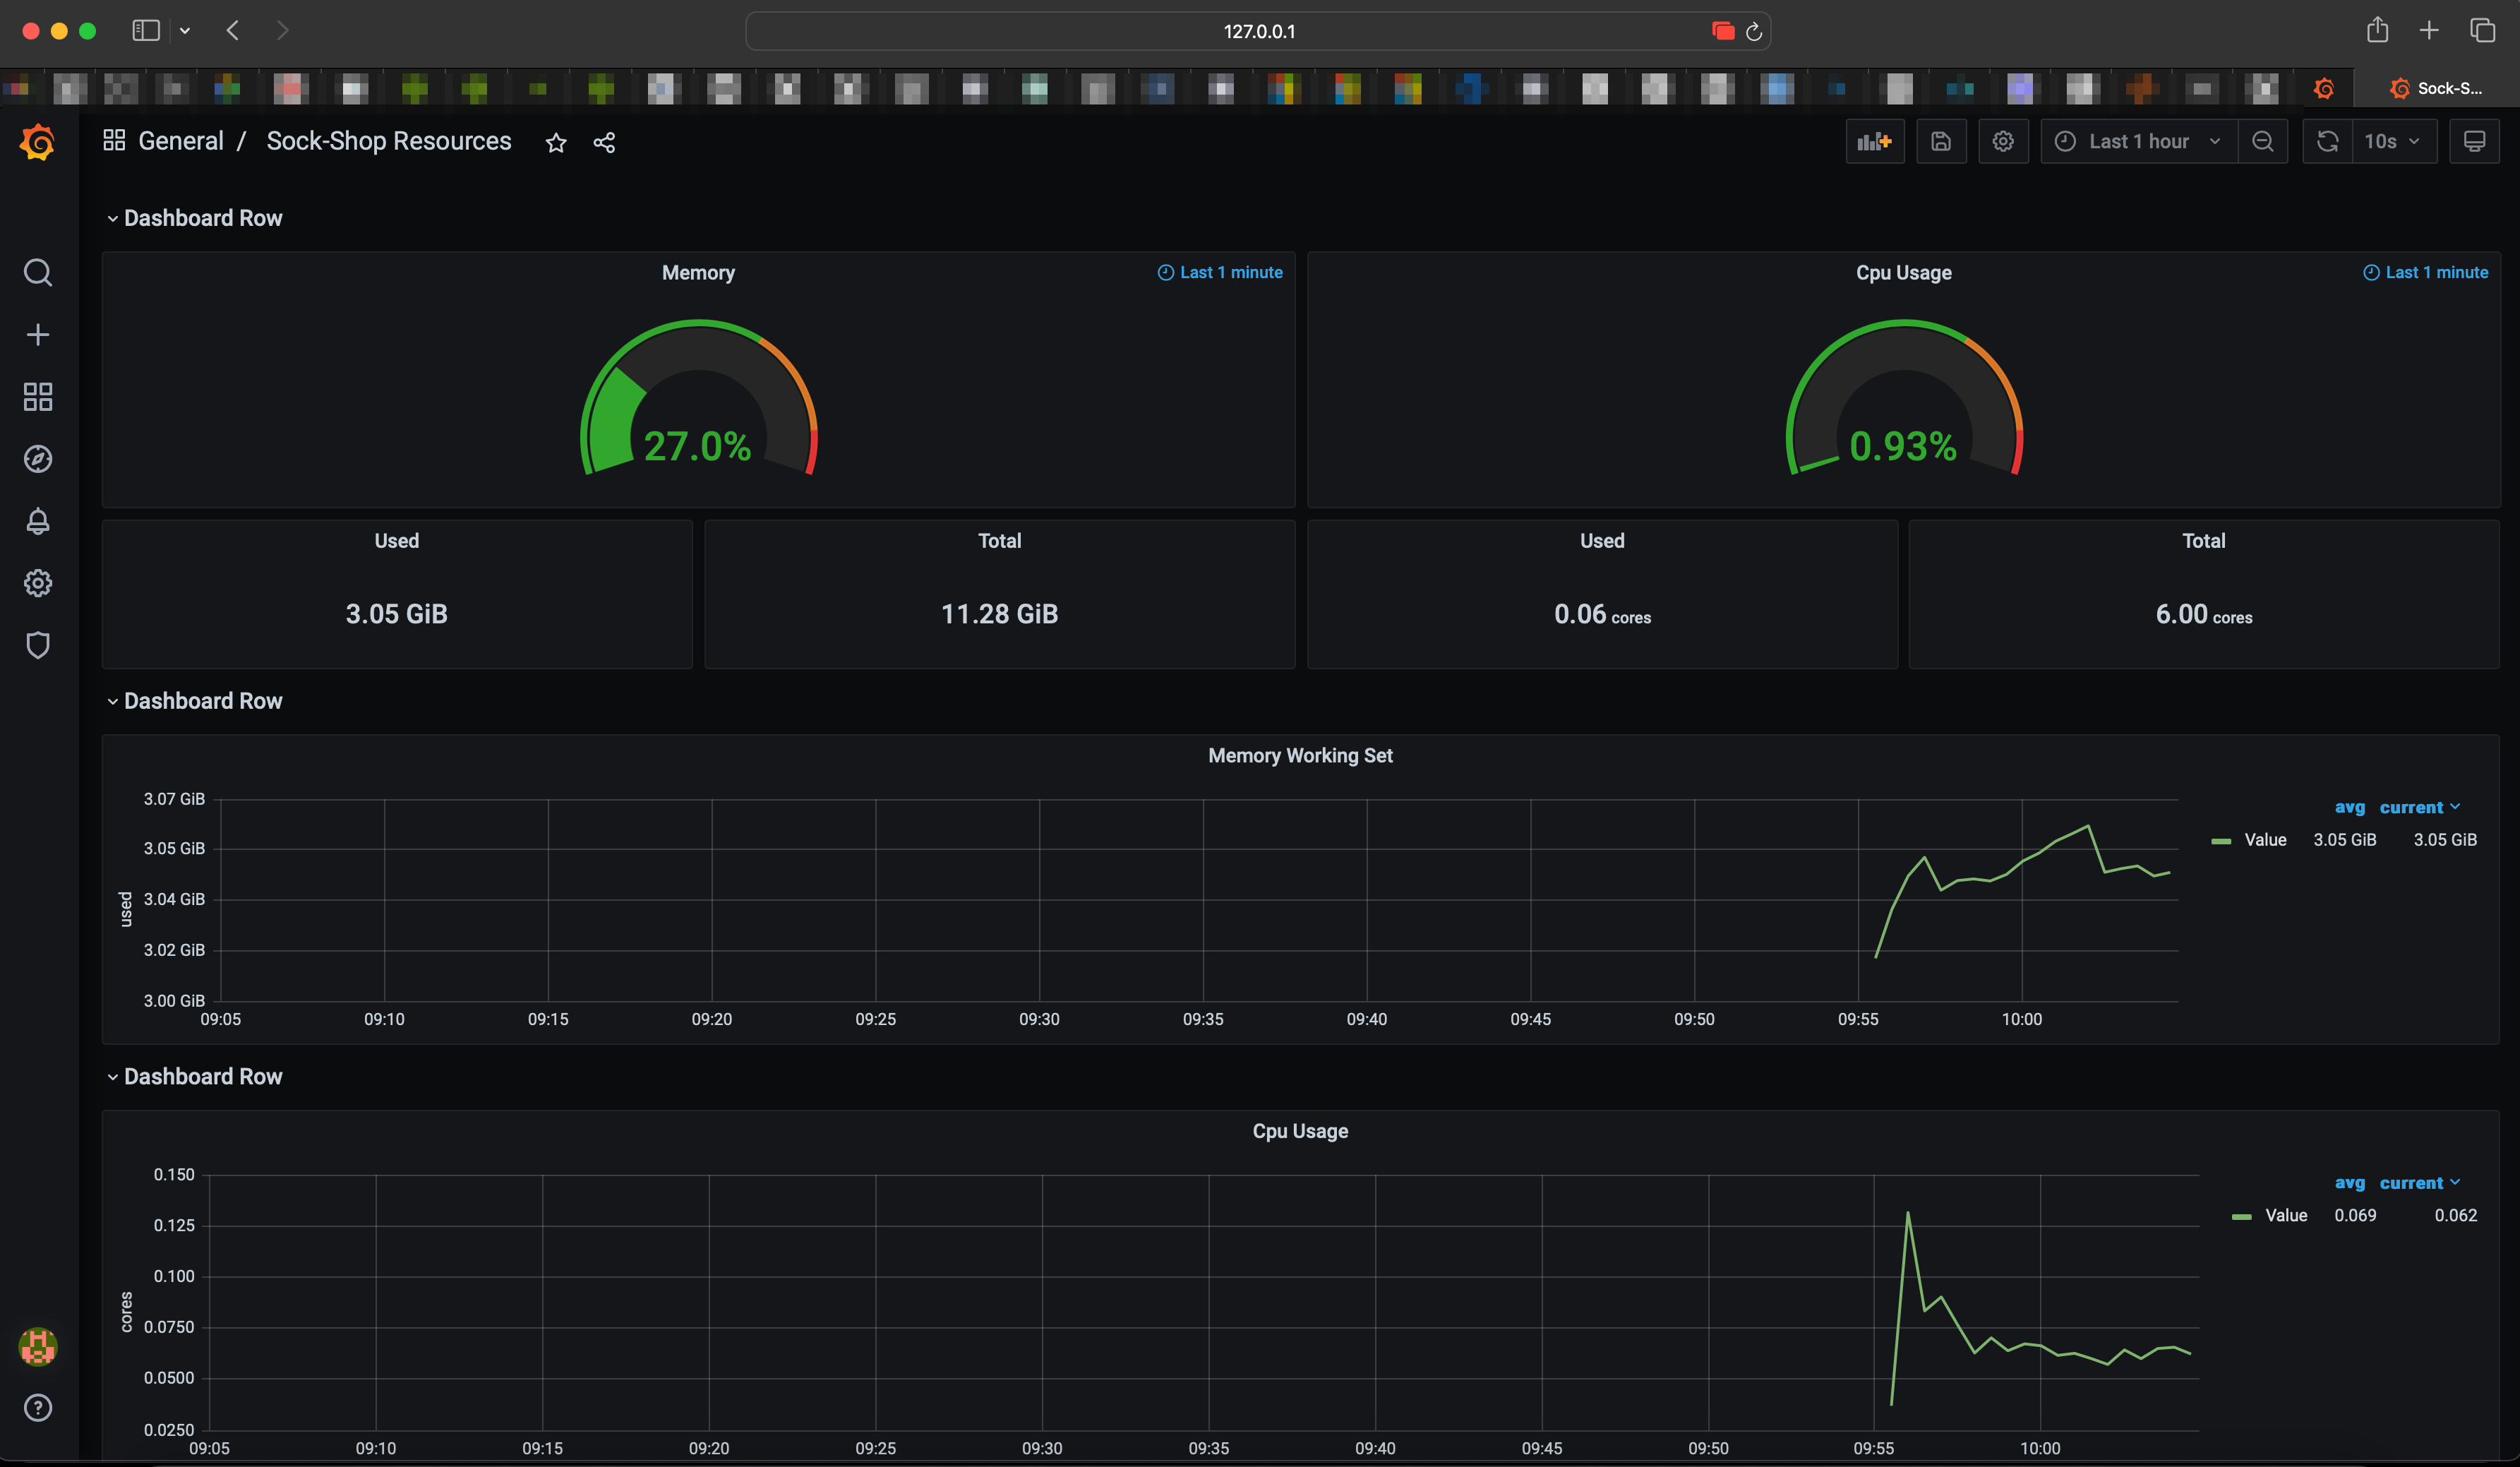Viewport: 2520px width, 1467px height.
Task: Open the Alerting bell icon
Action: pos(38,521)
